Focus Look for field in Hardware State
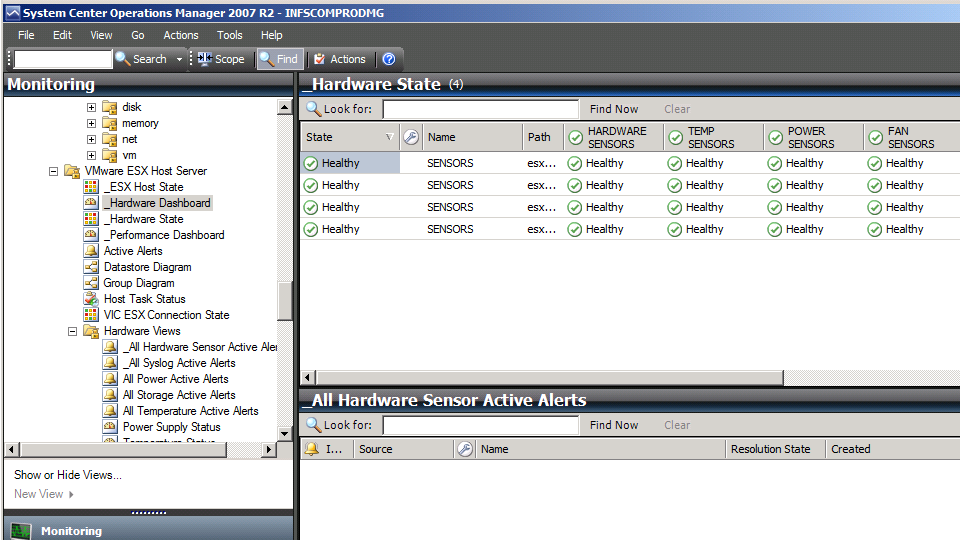This screenshot has width=960, height=540. pos(481,109)
